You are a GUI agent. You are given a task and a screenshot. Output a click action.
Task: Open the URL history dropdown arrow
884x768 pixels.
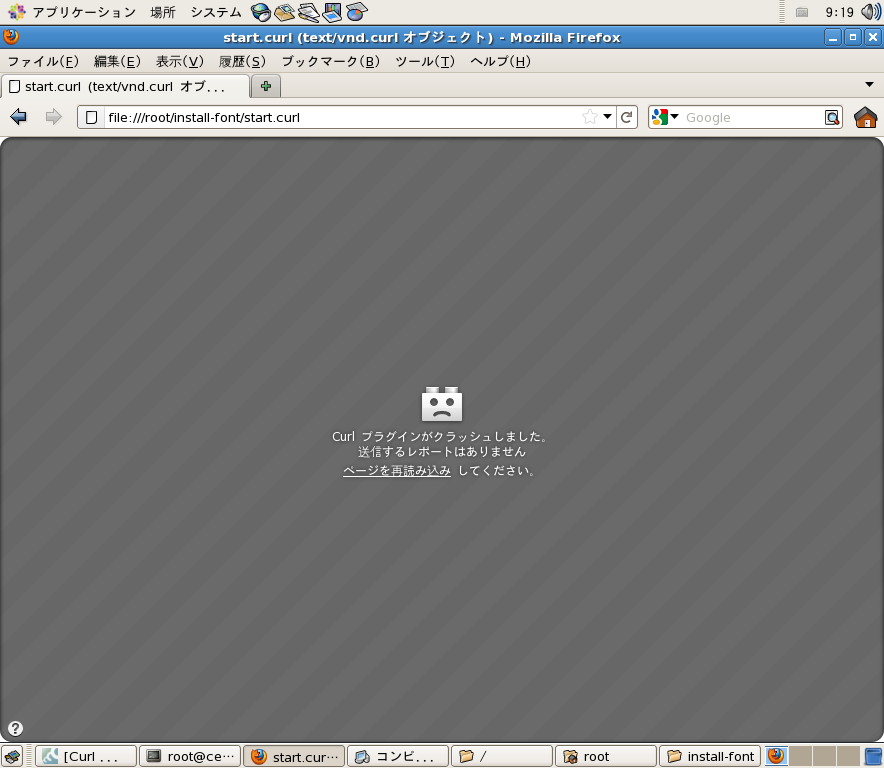(x=607, y=117)
